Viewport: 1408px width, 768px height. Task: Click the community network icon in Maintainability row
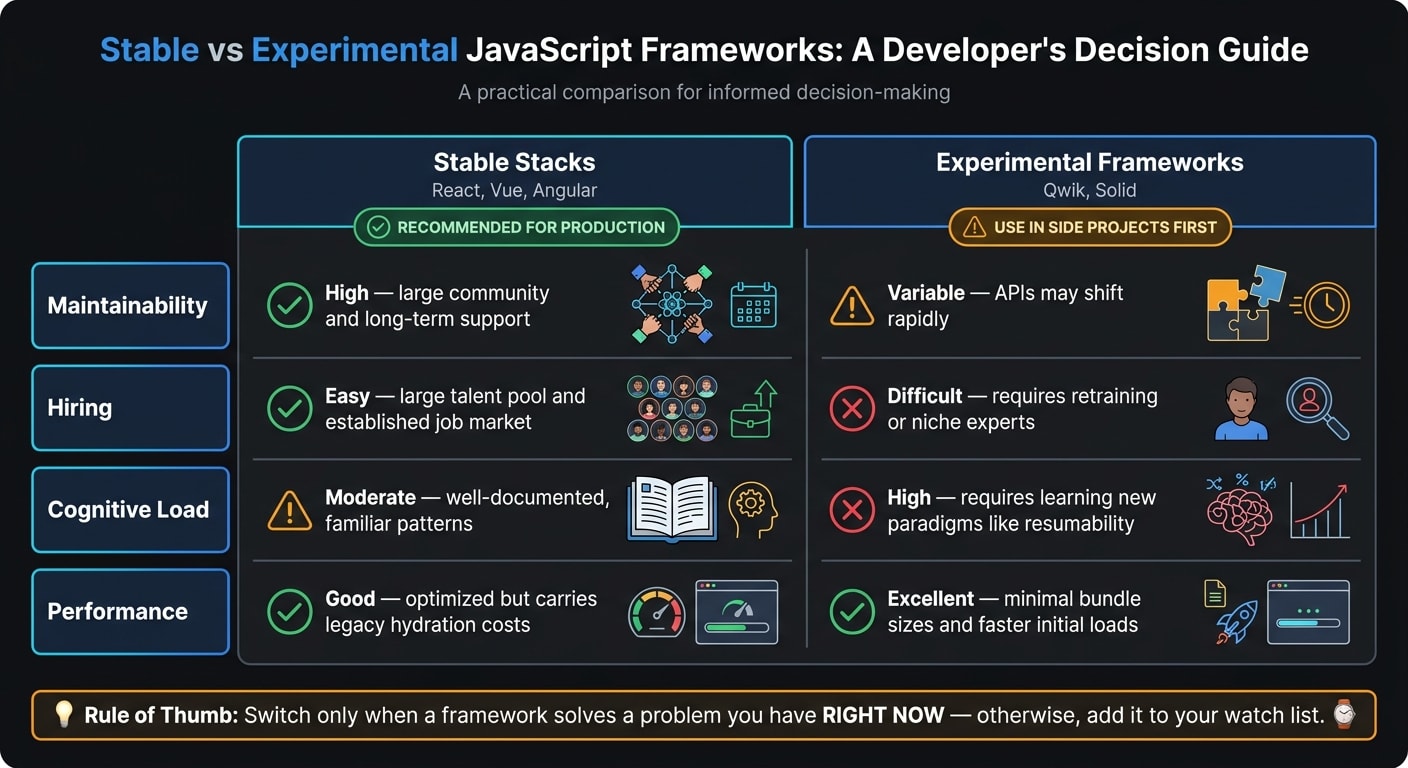point(672,305)
